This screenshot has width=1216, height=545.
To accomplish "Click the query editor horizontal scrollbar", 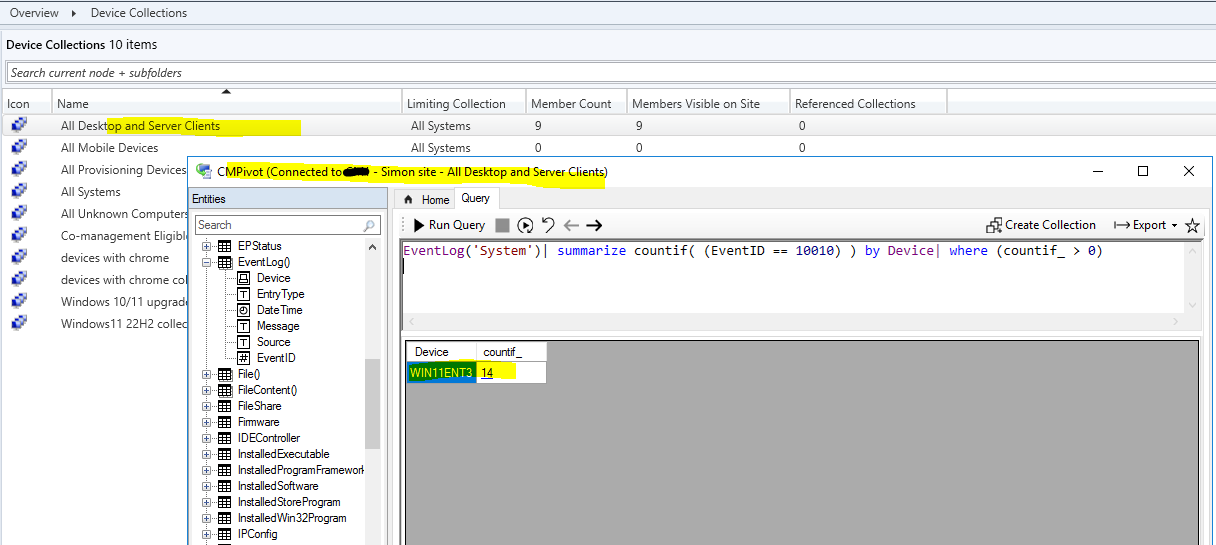I will point(793,322).
